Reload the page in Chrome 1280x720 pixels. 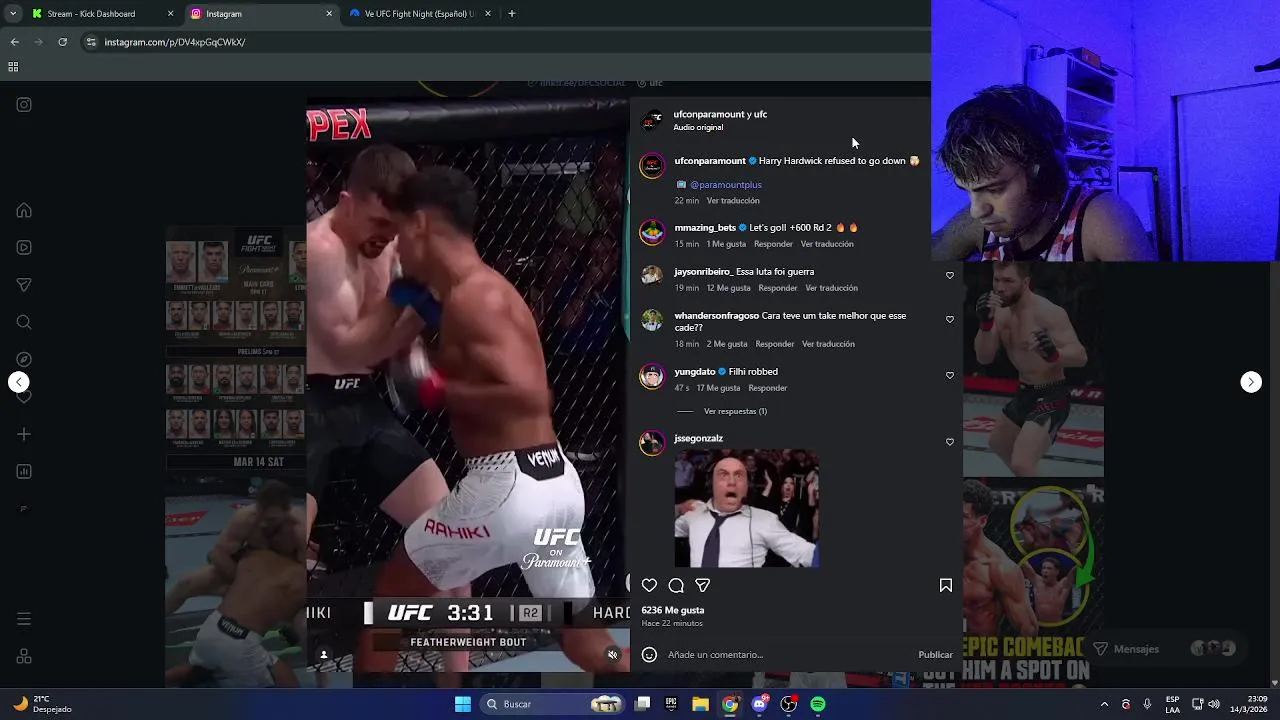(63, 42)
